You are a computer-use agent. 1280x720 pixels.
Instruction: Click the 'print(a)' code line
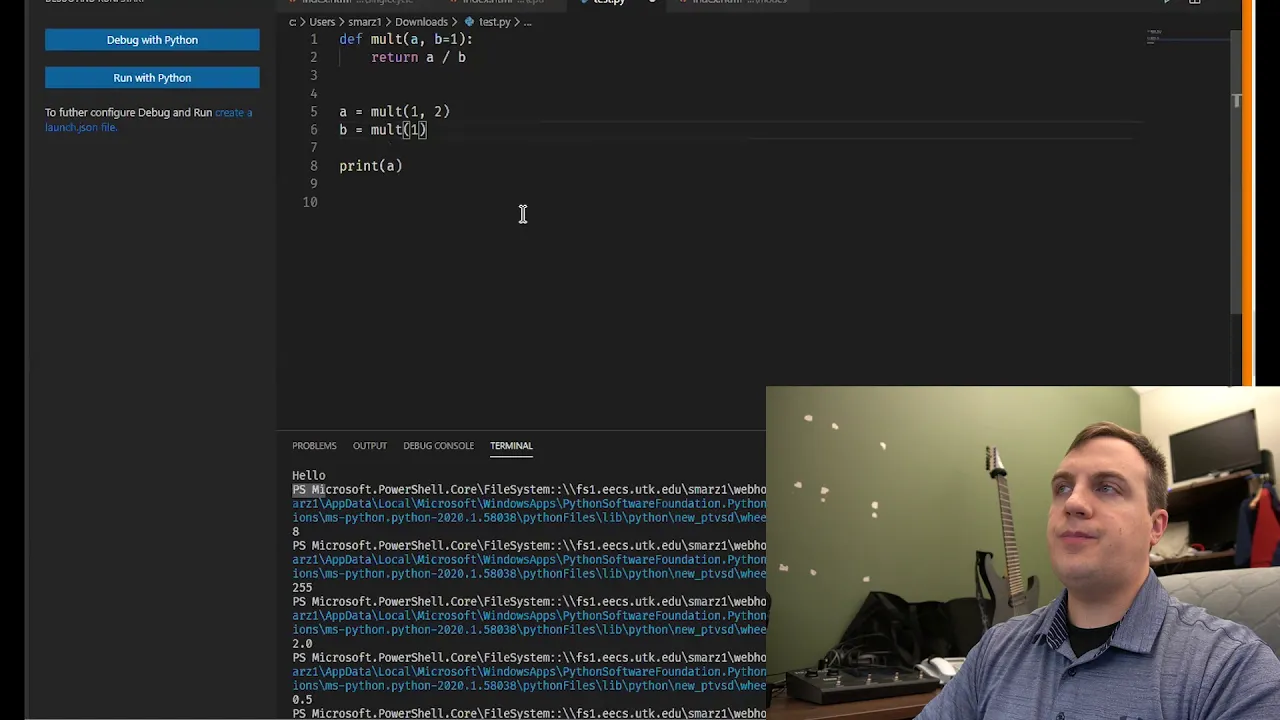(x=370, y=165)
